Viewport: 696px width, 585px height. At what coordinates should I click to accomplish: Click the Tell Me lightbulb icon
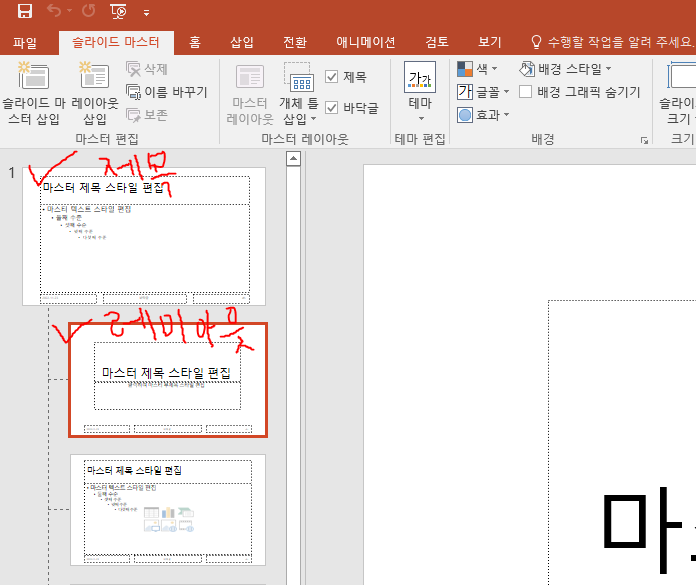(536, 42)
